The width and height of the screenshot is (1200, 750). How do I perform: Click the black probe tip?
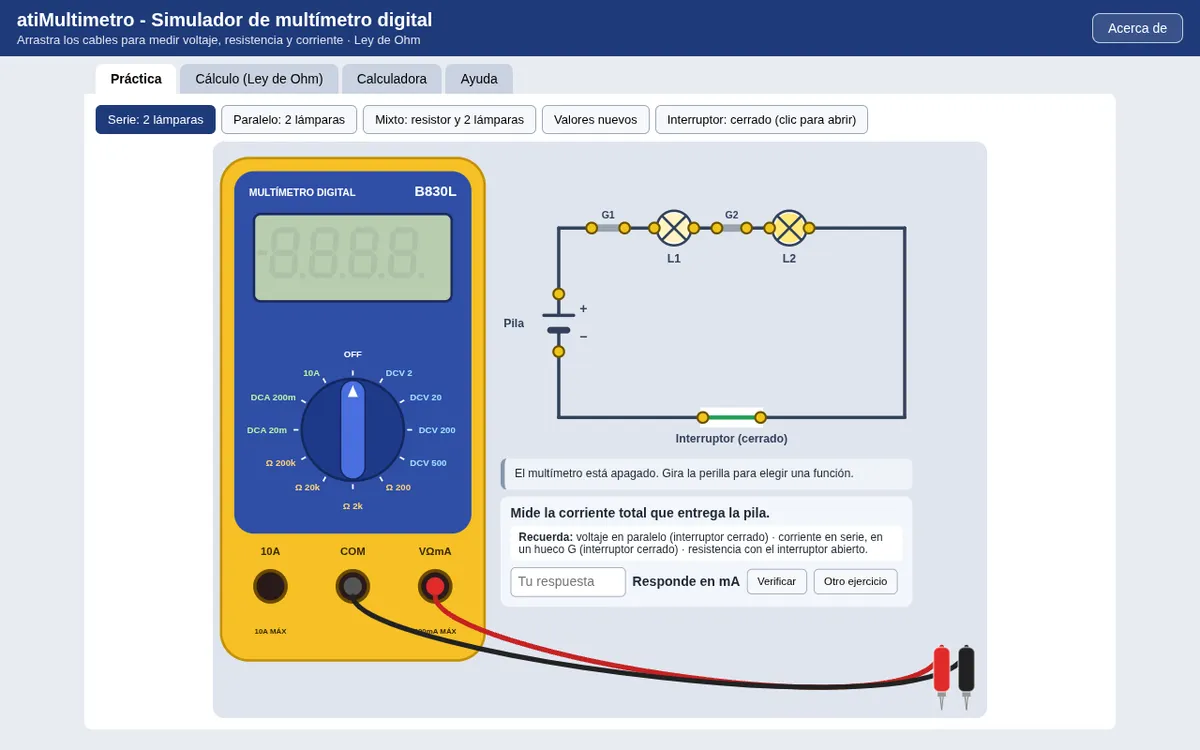(966, 702)
